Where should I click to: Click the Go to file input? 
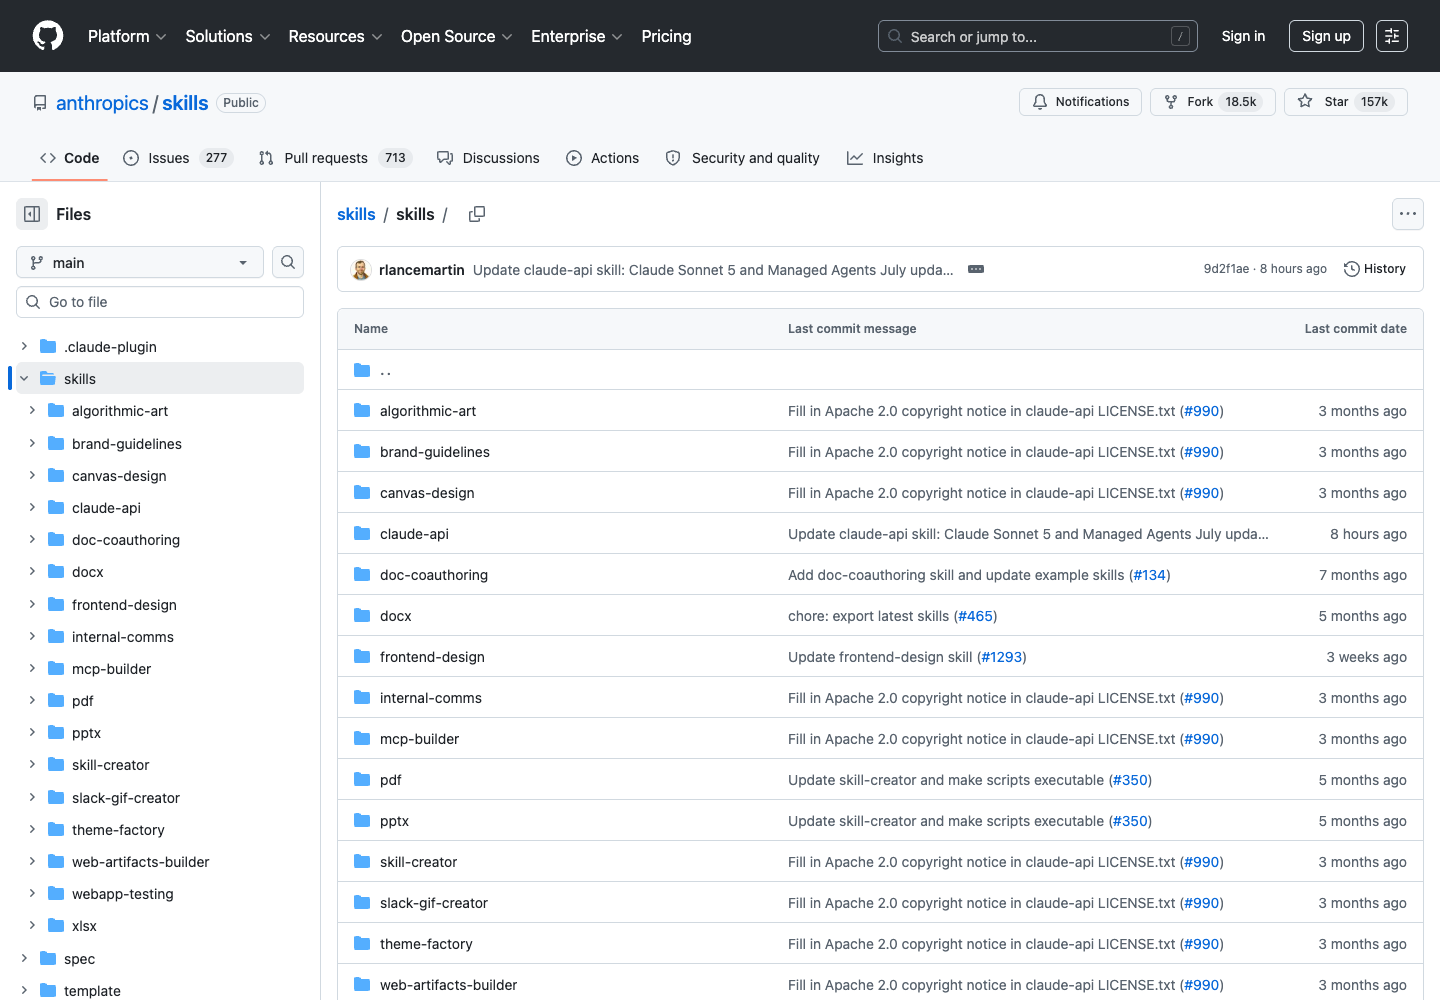160,302
